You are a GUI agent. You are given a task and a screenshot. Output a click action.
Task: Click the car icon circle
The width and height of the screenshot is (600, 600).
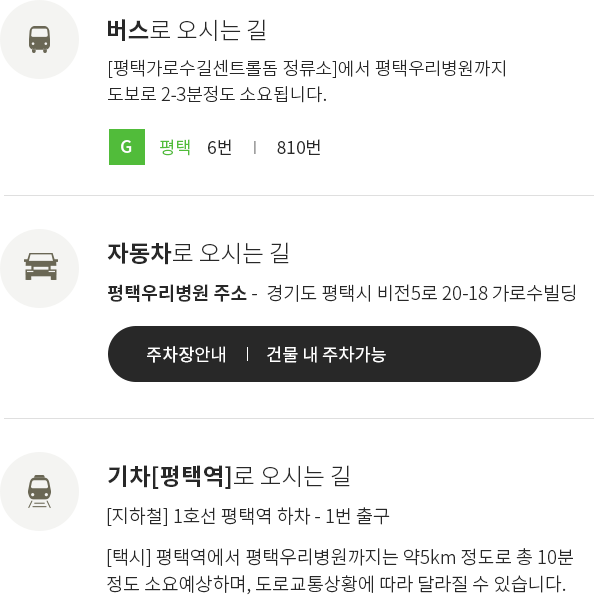[x=39, y=268]
